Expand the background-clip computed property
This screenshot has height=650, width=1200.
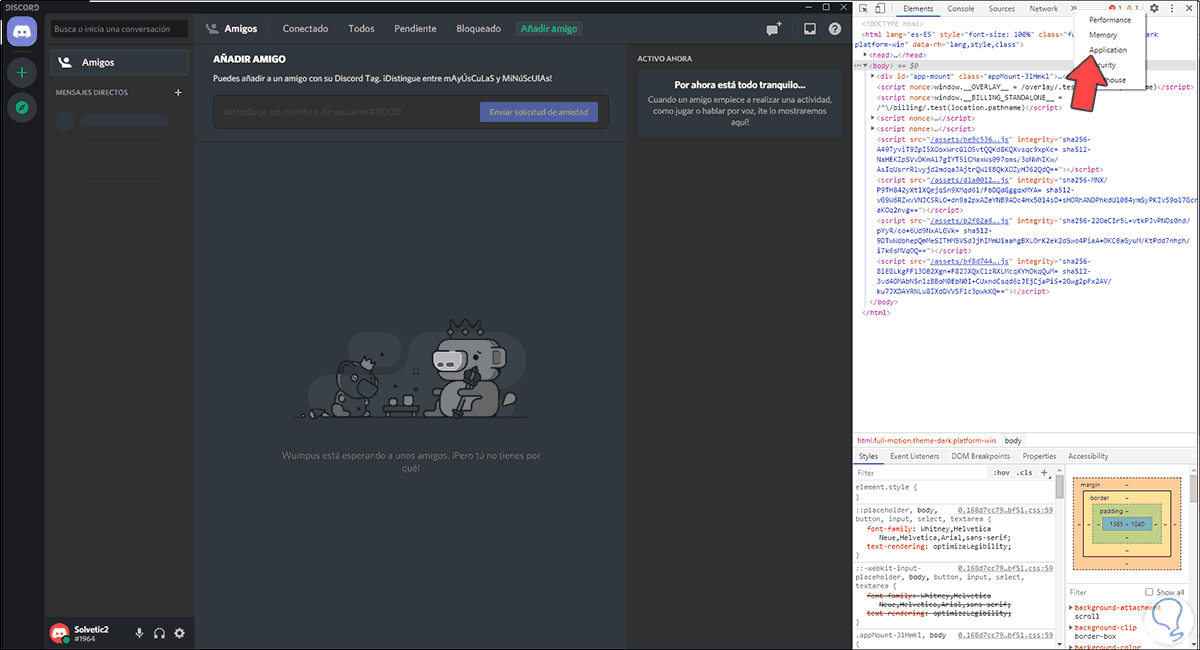tap(1071, 626)
